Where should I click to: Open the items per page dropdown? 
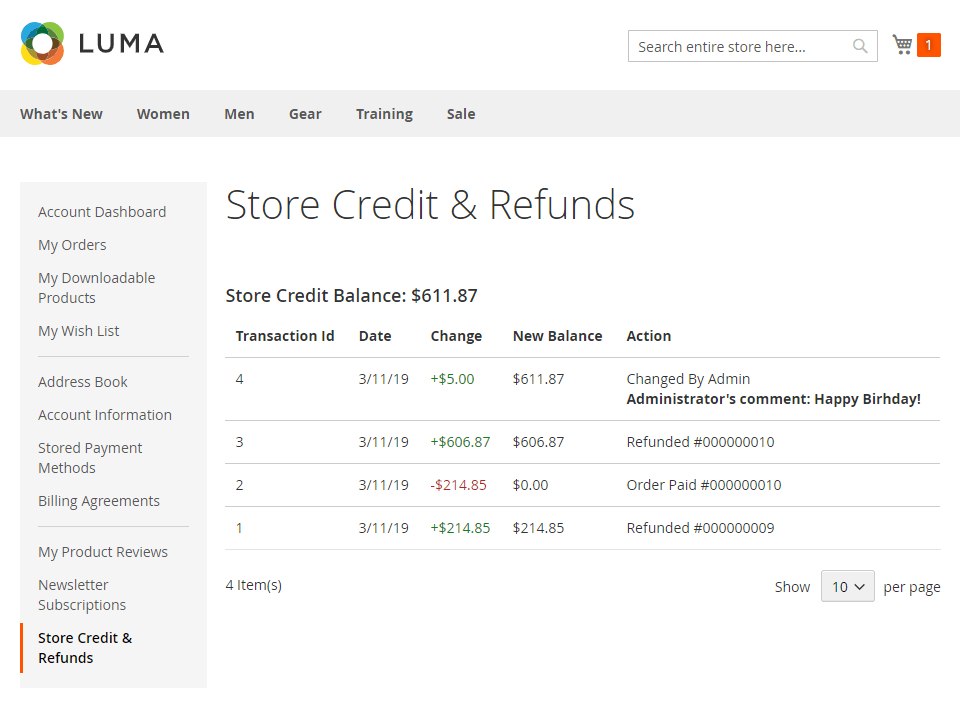(x=847, y=587)
